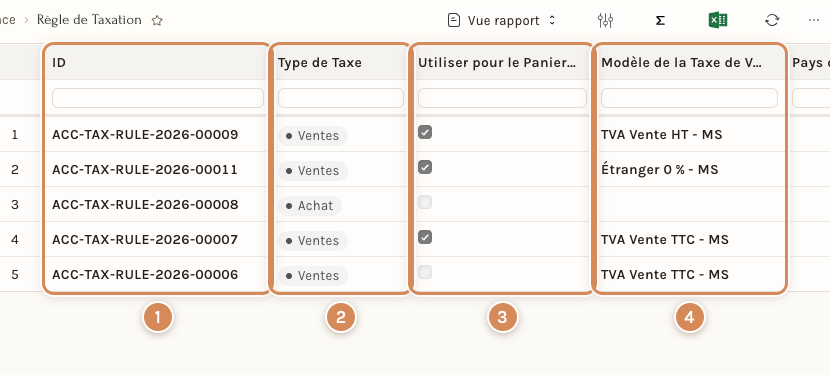Select row number 3
This screenshot has width=830, height=375.
coord(15,204)
